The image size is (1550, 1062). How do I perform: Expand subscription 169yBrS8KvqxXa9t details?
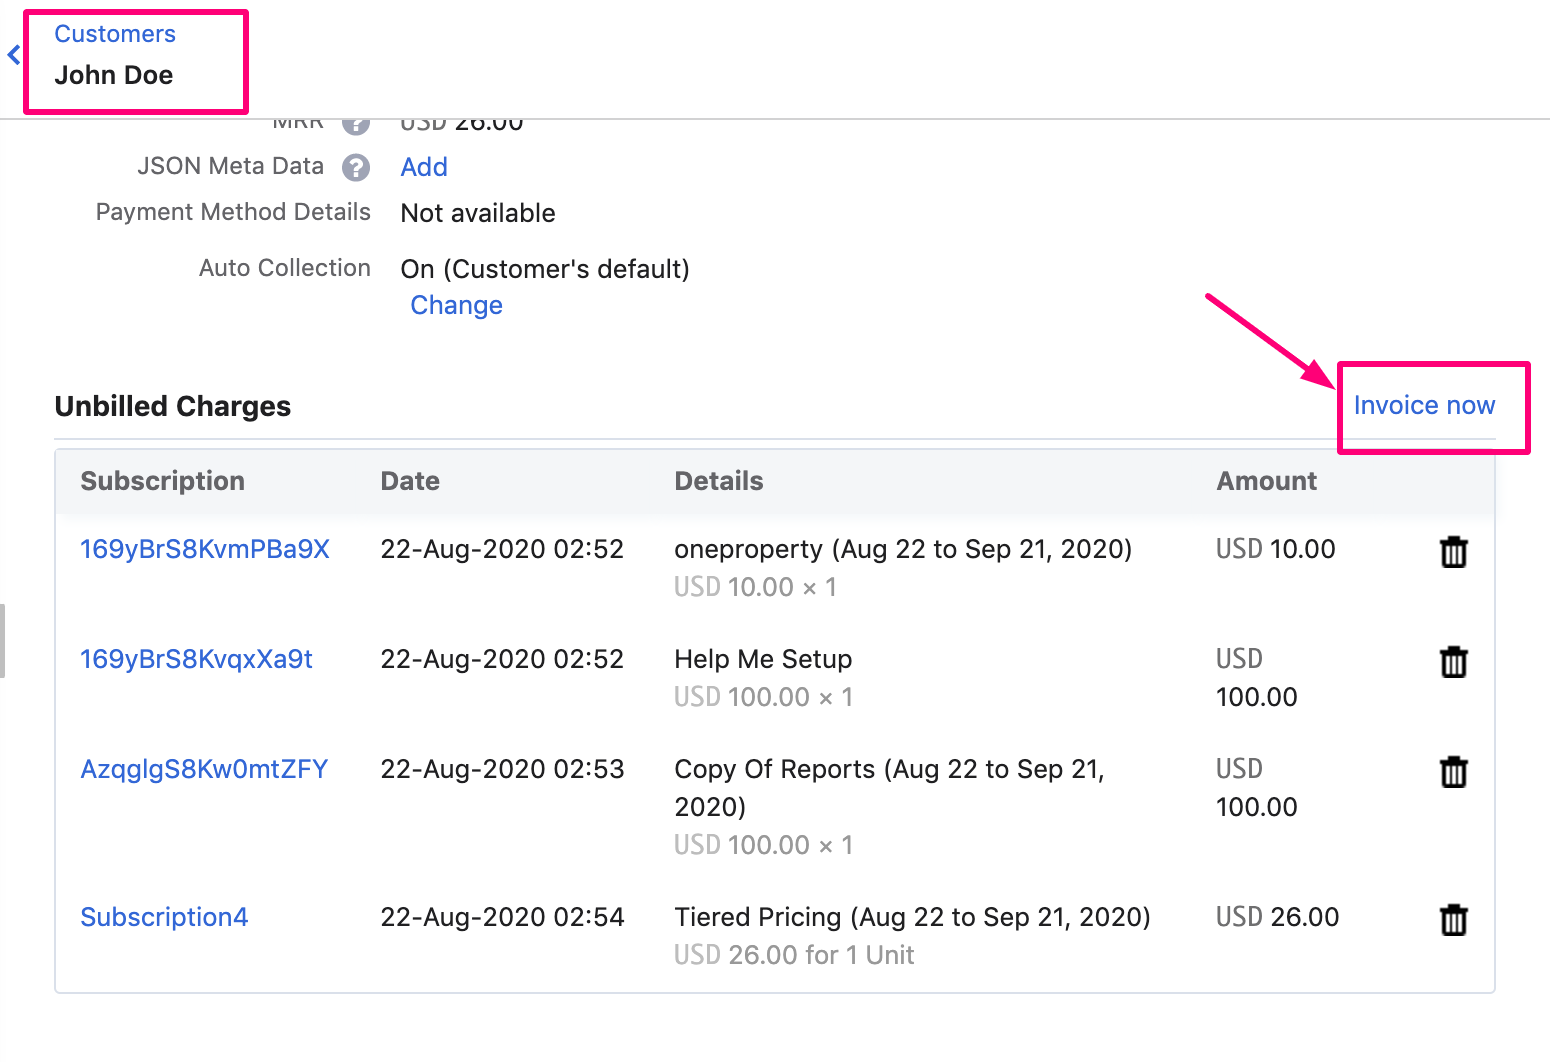tap(196, 659)
